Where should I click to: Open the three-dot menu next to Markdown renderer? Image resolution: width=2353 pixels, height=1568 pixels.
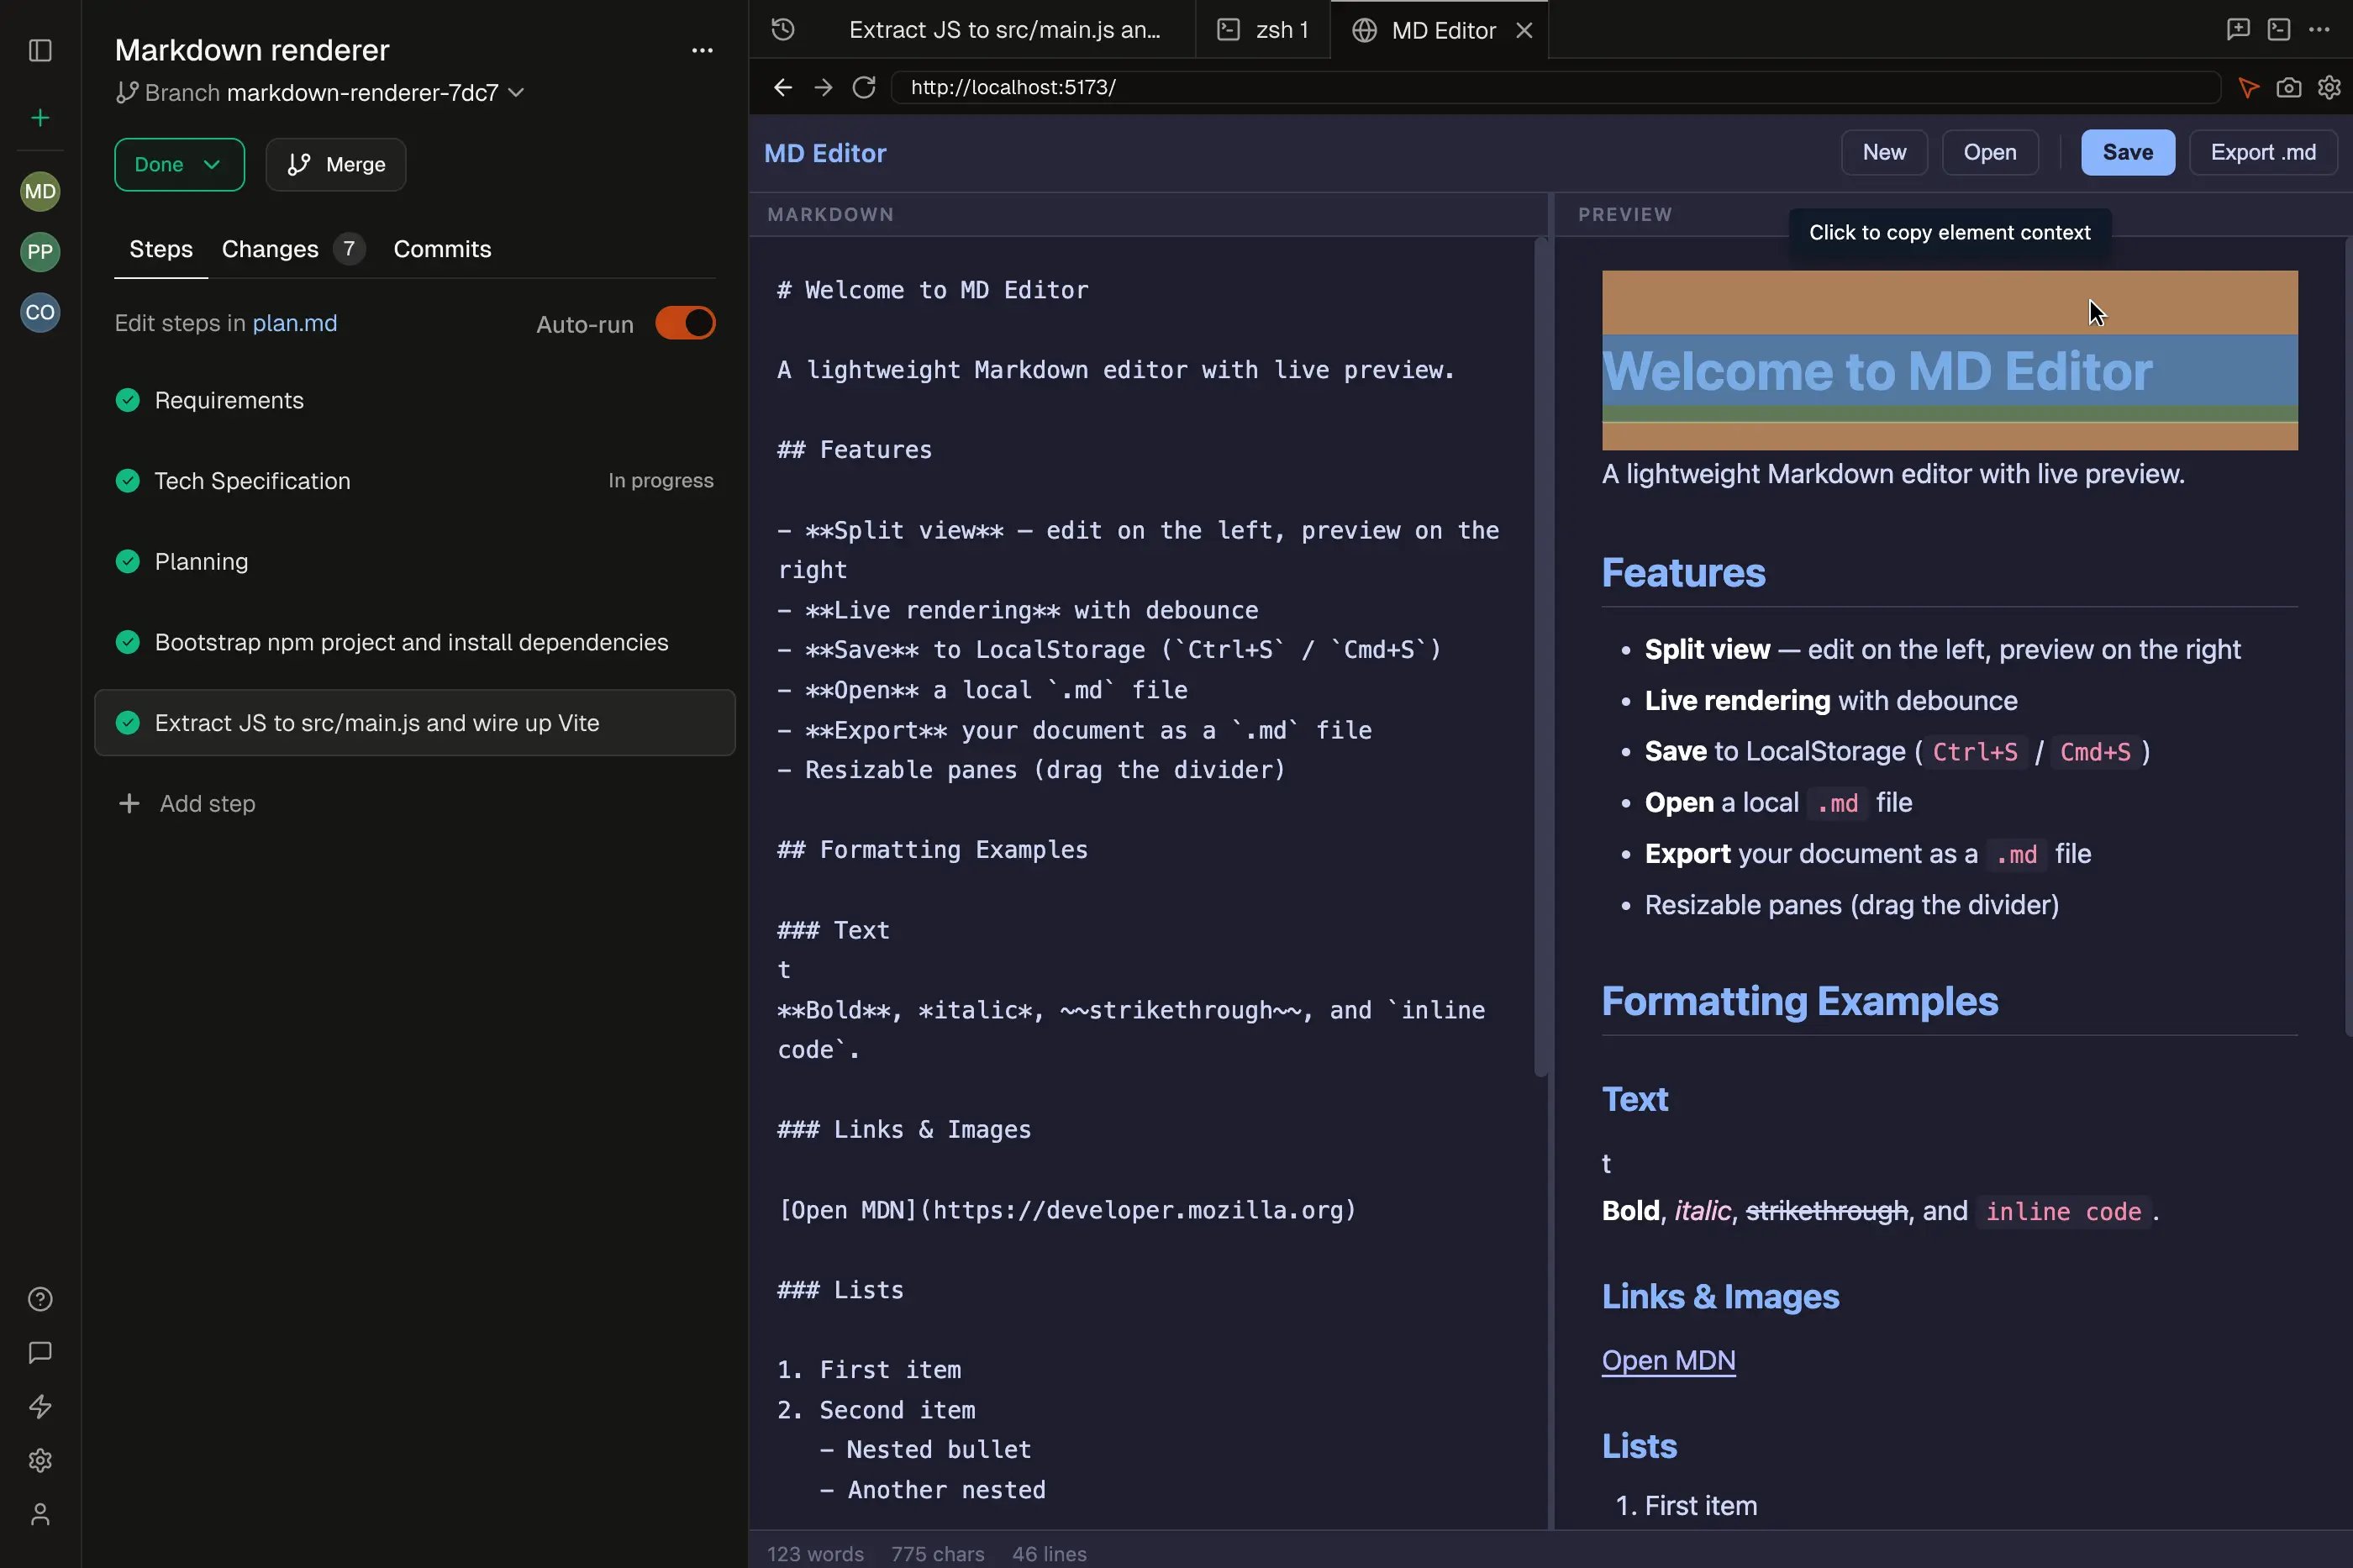(701, 49)
